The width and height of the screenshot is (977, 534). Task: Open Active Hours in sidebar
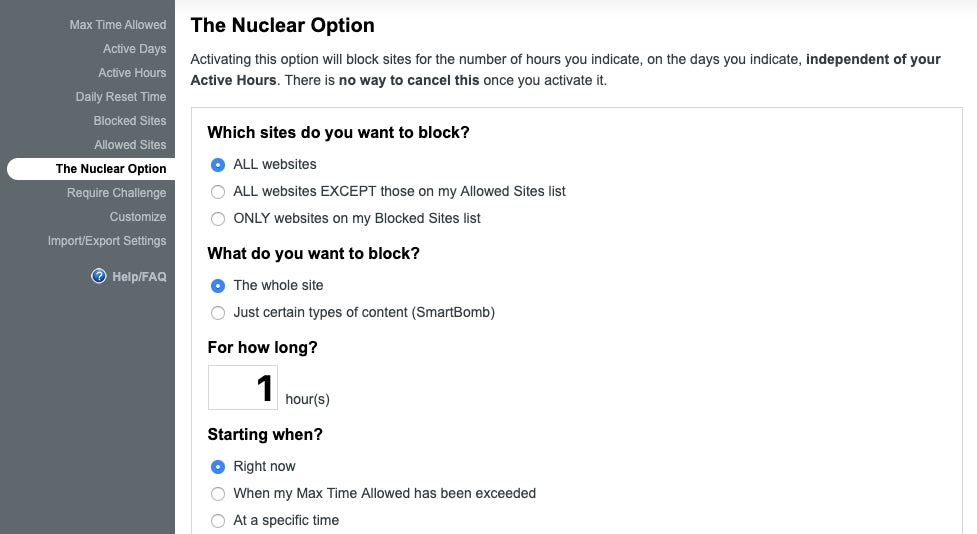pyautogui.click(x=132, y=73)
